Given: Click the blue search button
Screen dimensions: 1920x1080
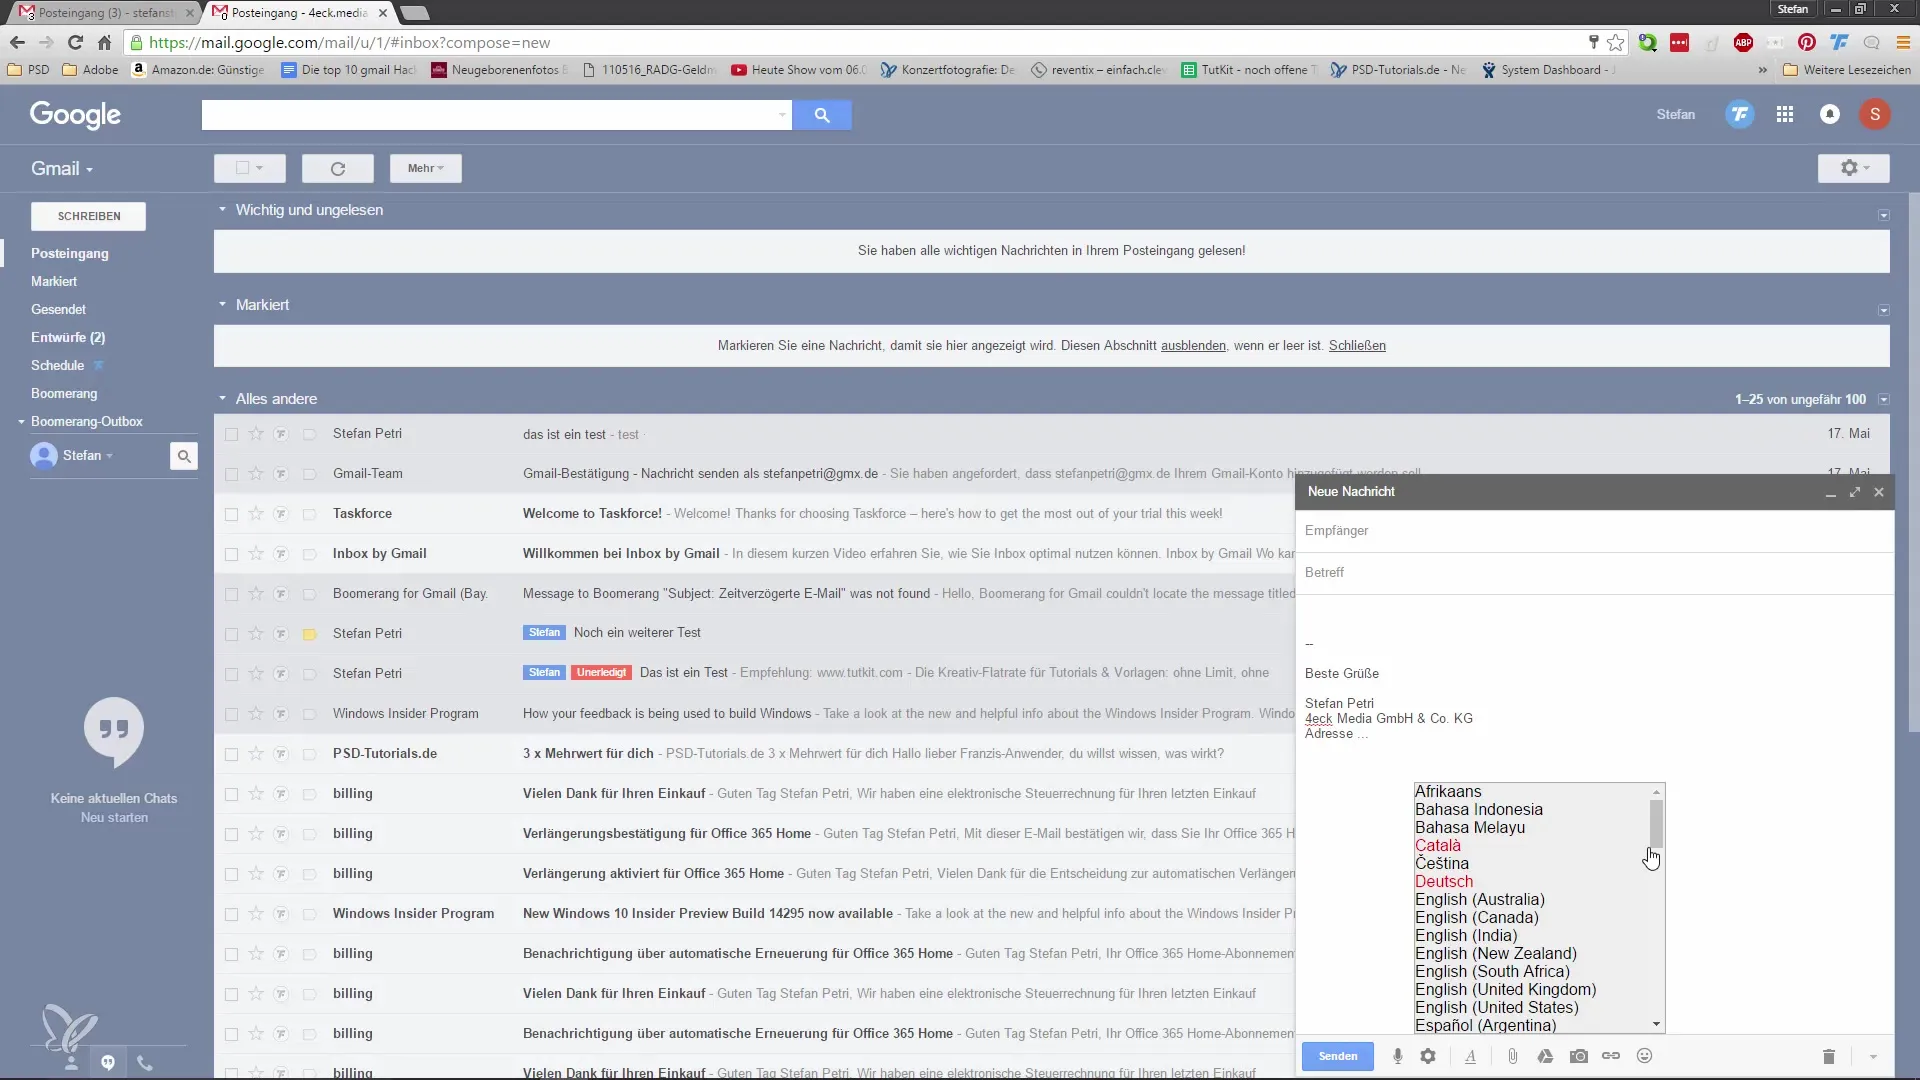Looking at the screenshot, I should point(822,115).
